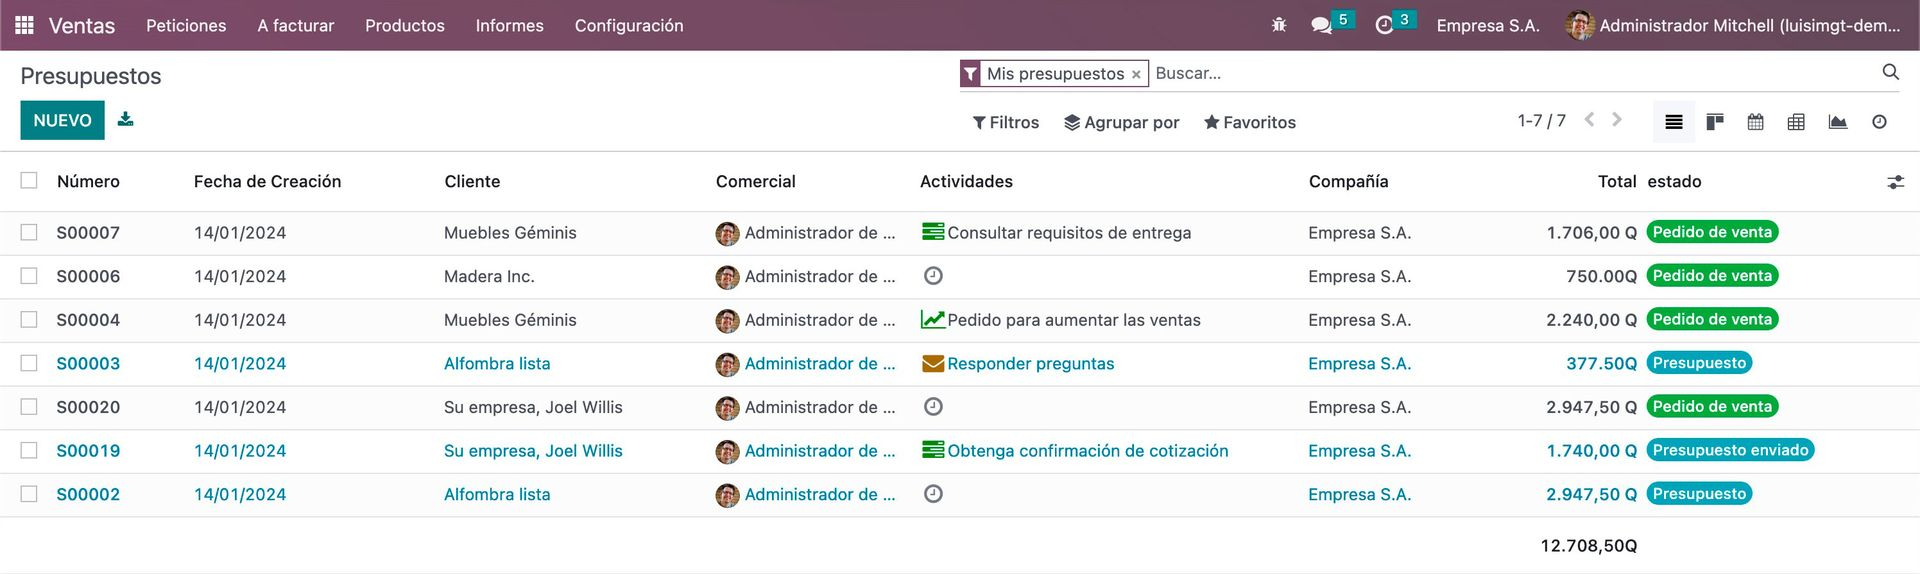This screenshot has height=574, width=1920.
Task: Open activity clock on S00006 row
Action: [933, 276]
